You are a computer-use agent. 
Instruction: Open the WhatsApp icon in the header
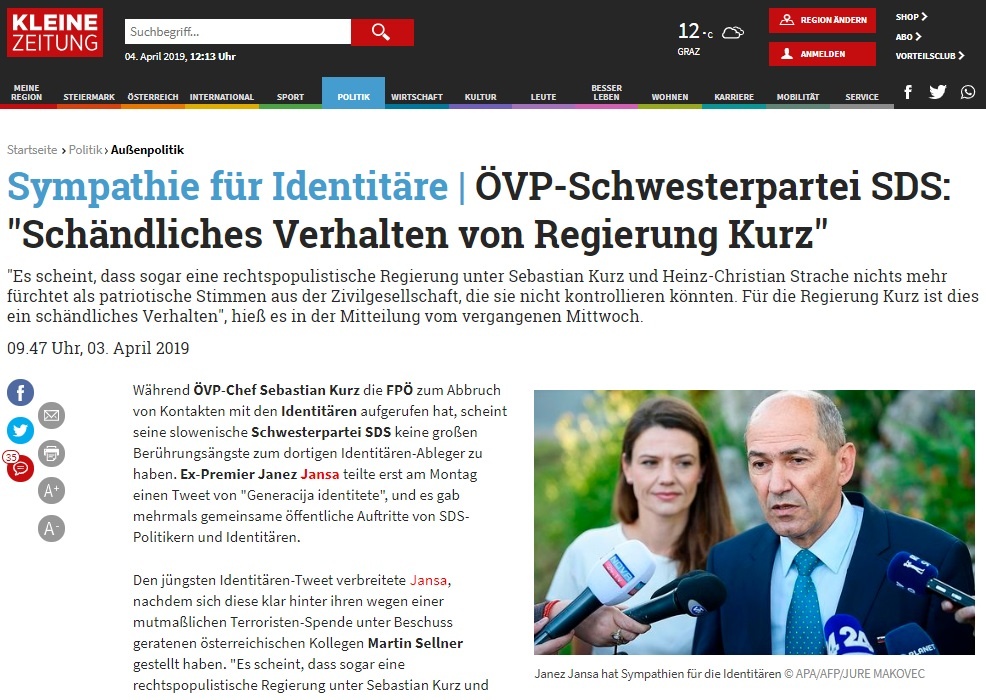pos(968,92)
